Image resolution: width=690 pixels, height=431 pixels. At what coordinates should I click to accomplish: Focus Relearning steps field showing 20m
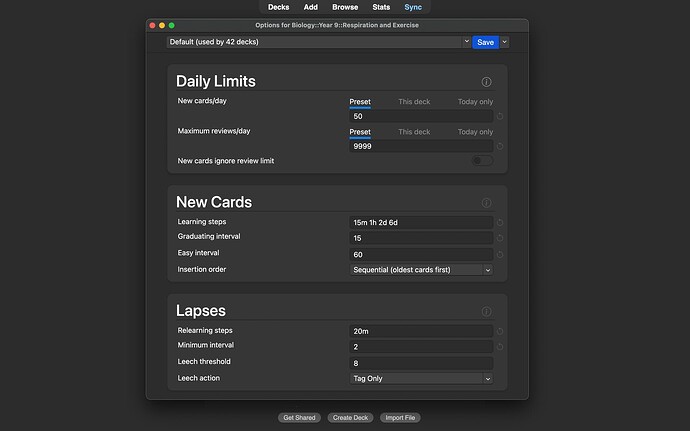[421, 331]
